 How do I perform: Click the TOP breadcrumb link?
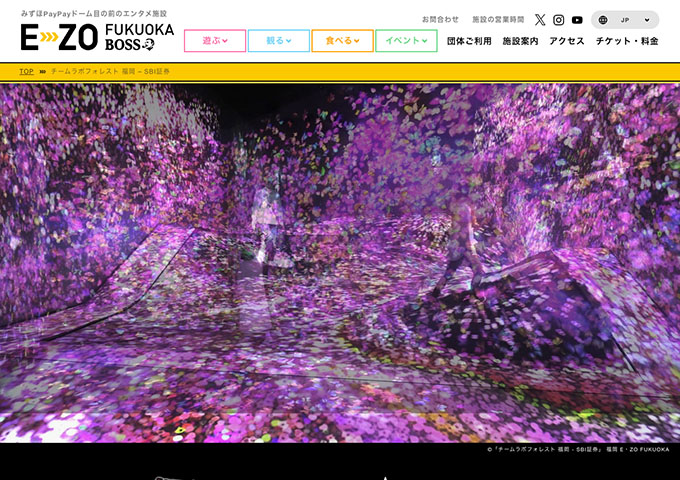tap(26, 72)
